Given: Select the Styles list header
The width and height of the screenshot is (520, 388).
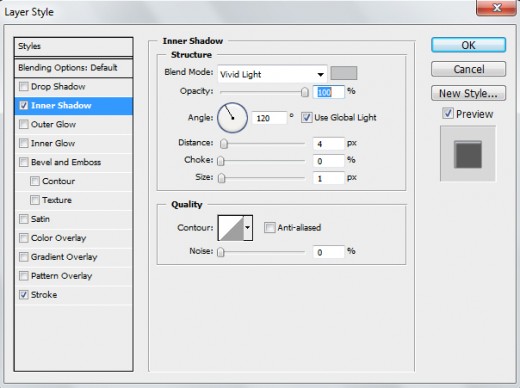Looking at the screenshot, I should coord(73,46).
